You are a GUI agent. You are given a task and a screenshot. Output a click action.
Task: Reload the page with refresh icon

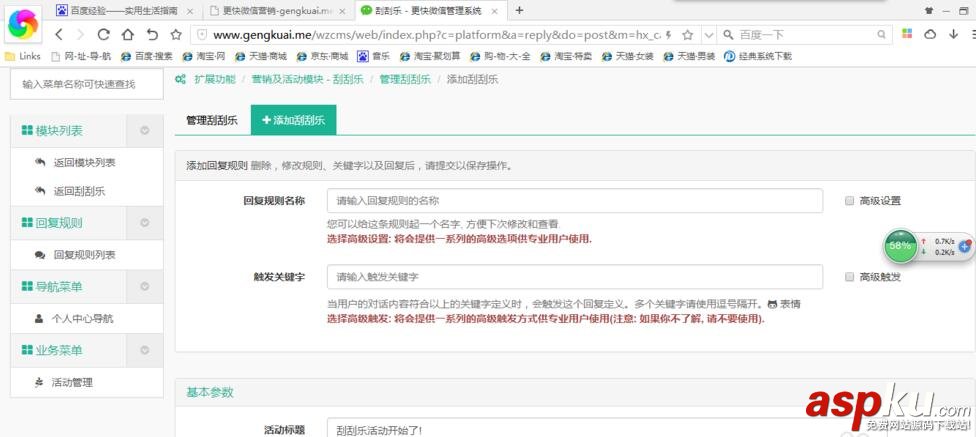[104, 35]
